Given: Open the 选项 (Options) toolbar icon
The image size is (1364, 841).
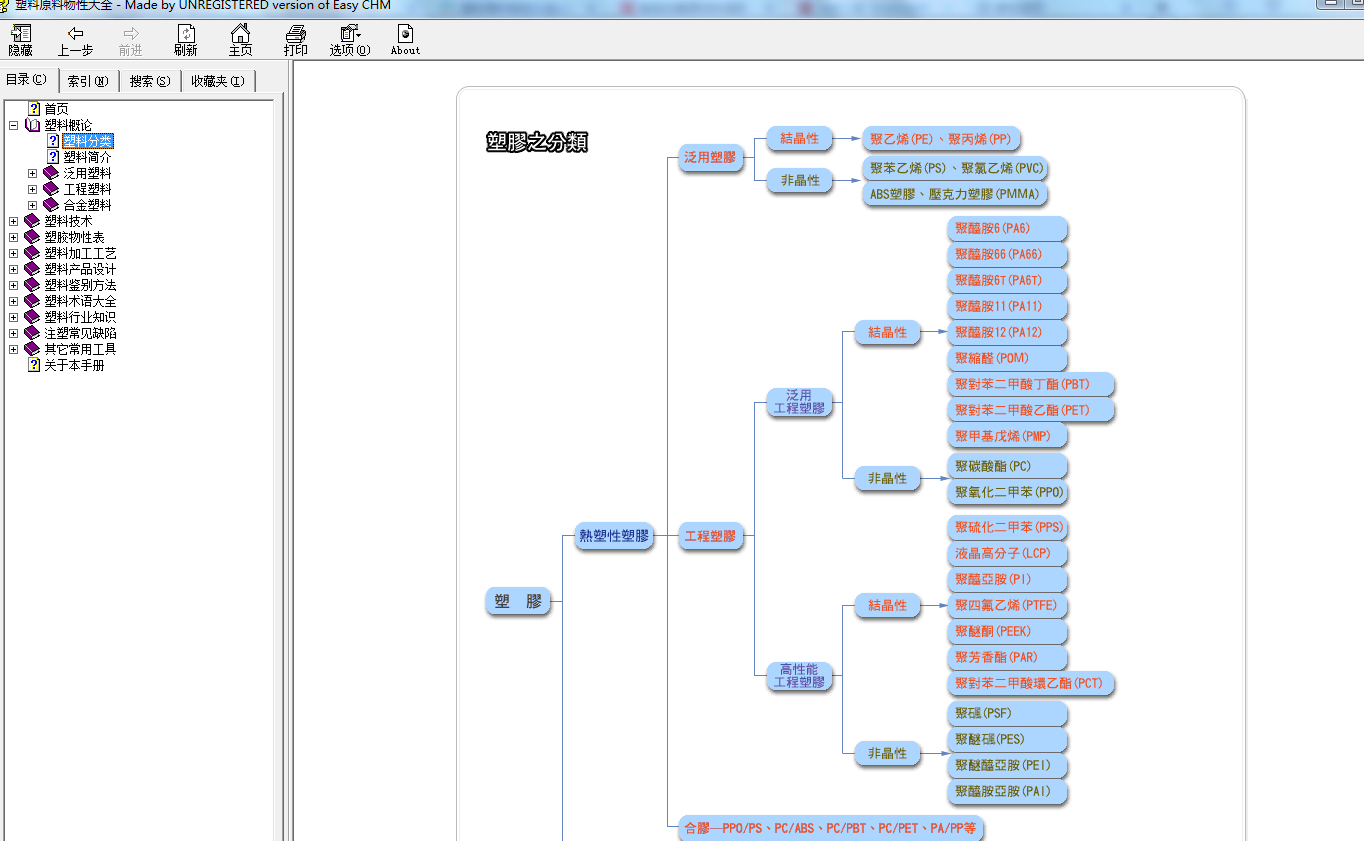Looking at the screenshot, I should [349, 34].
